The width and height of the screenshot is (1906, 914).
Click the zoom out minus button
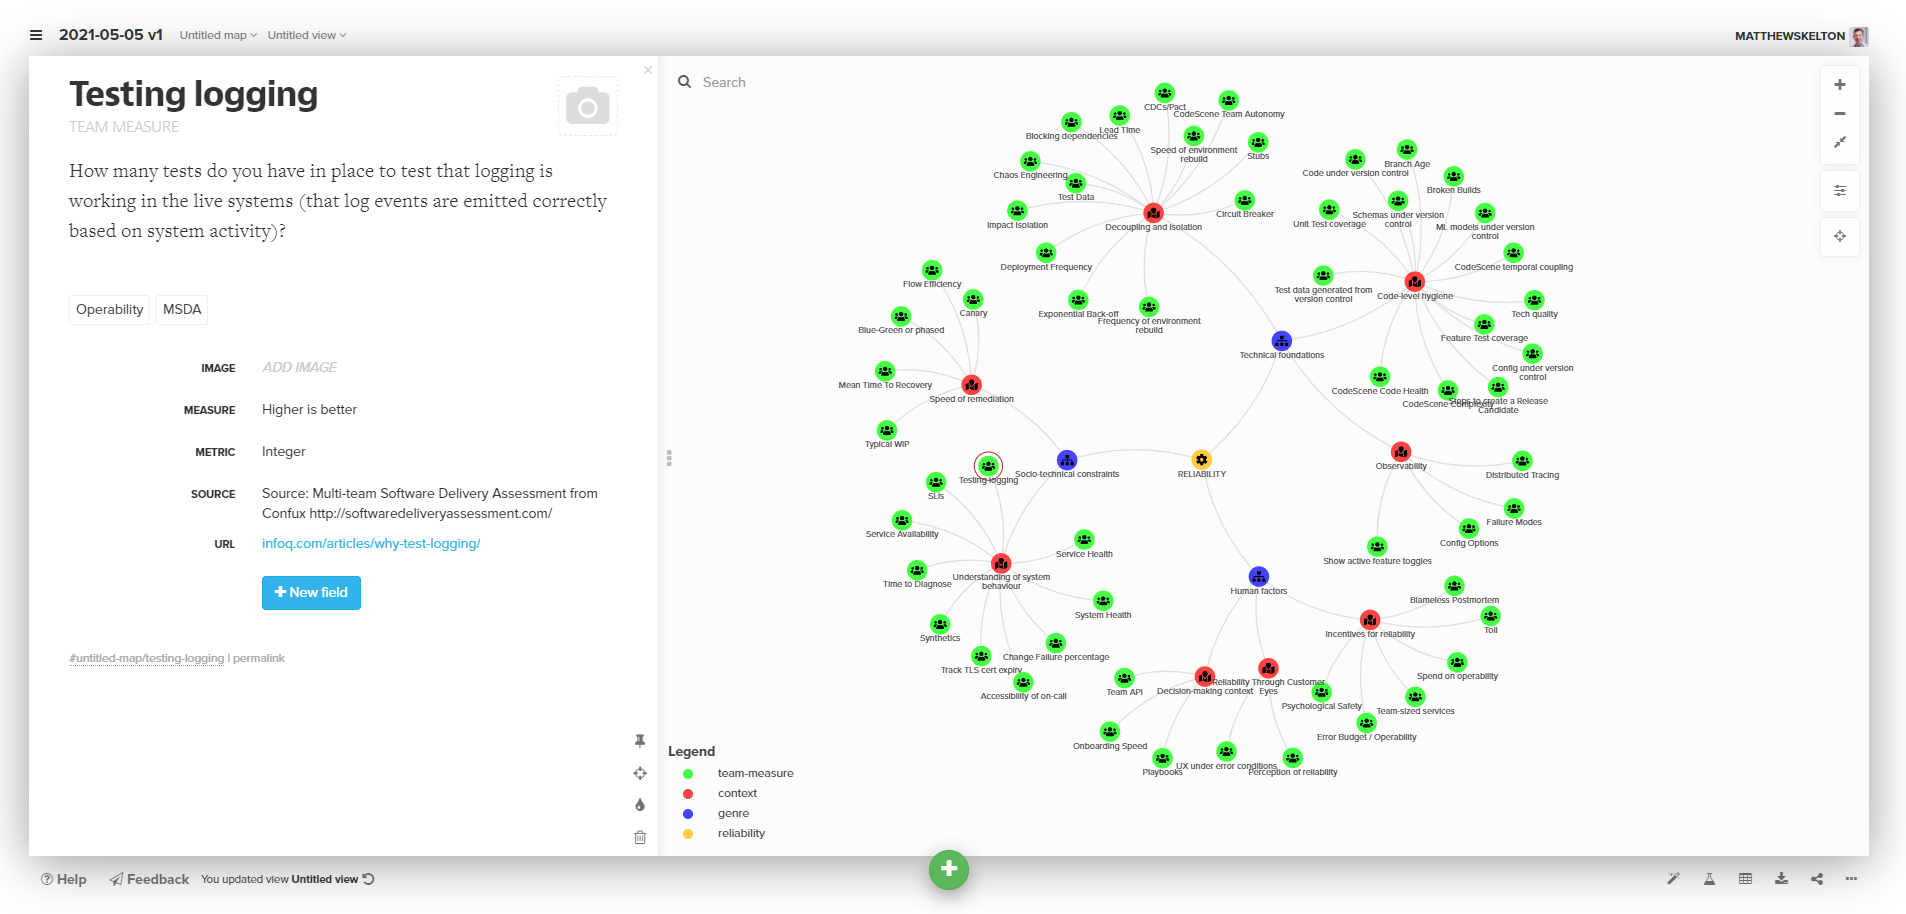[1840, 113]
